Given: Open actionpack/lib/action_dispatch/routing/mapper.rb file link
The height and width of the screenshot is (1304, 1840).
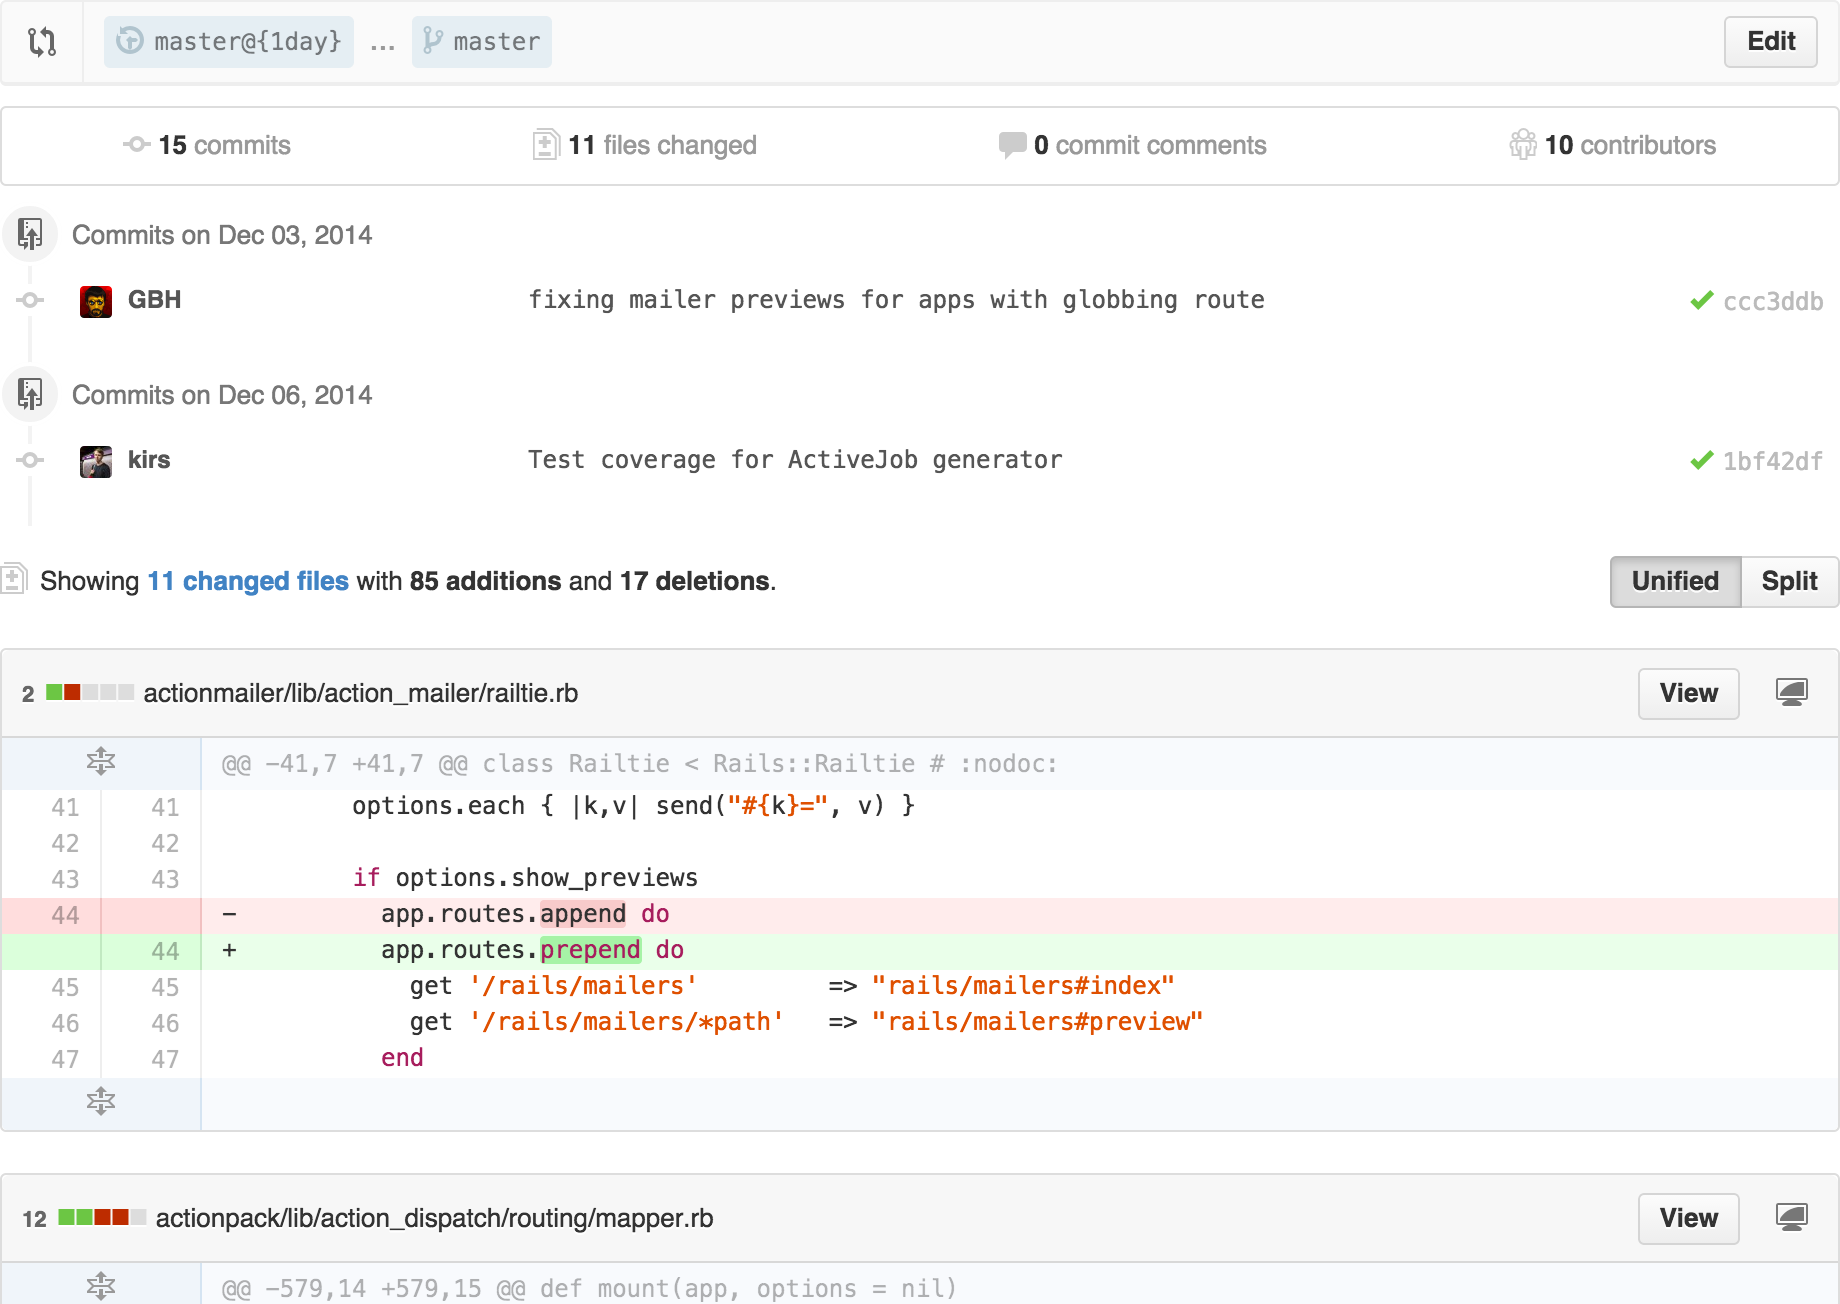Looking at the screenshot, I should (x=435, y=1218).
